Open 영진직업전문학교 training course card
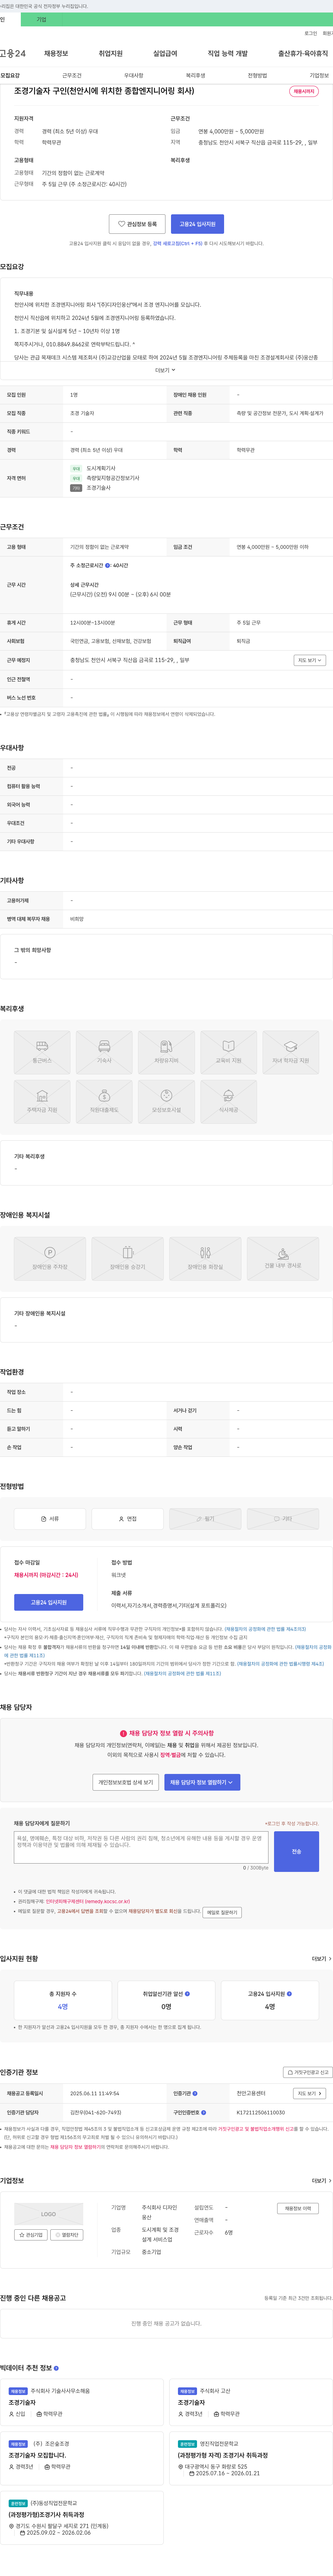The image size is (333, 2576). tap(252, 2458)
